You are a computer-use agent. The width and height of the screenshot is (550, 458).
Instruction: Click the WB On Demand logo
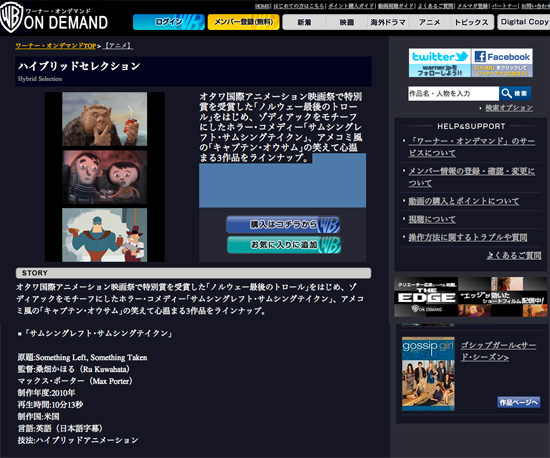(x=54, y=18)
